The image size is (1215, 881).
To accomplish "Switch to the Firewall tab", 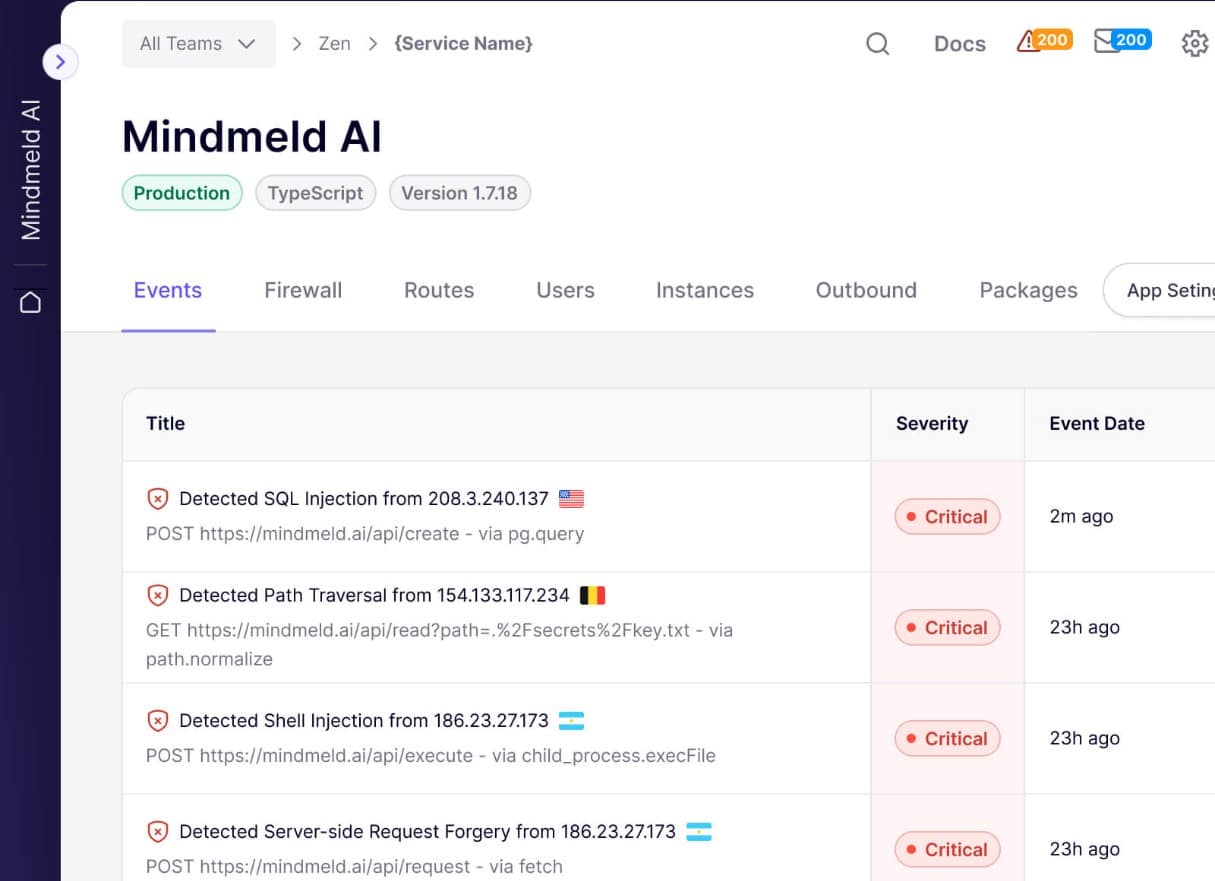I will point(303,290).
